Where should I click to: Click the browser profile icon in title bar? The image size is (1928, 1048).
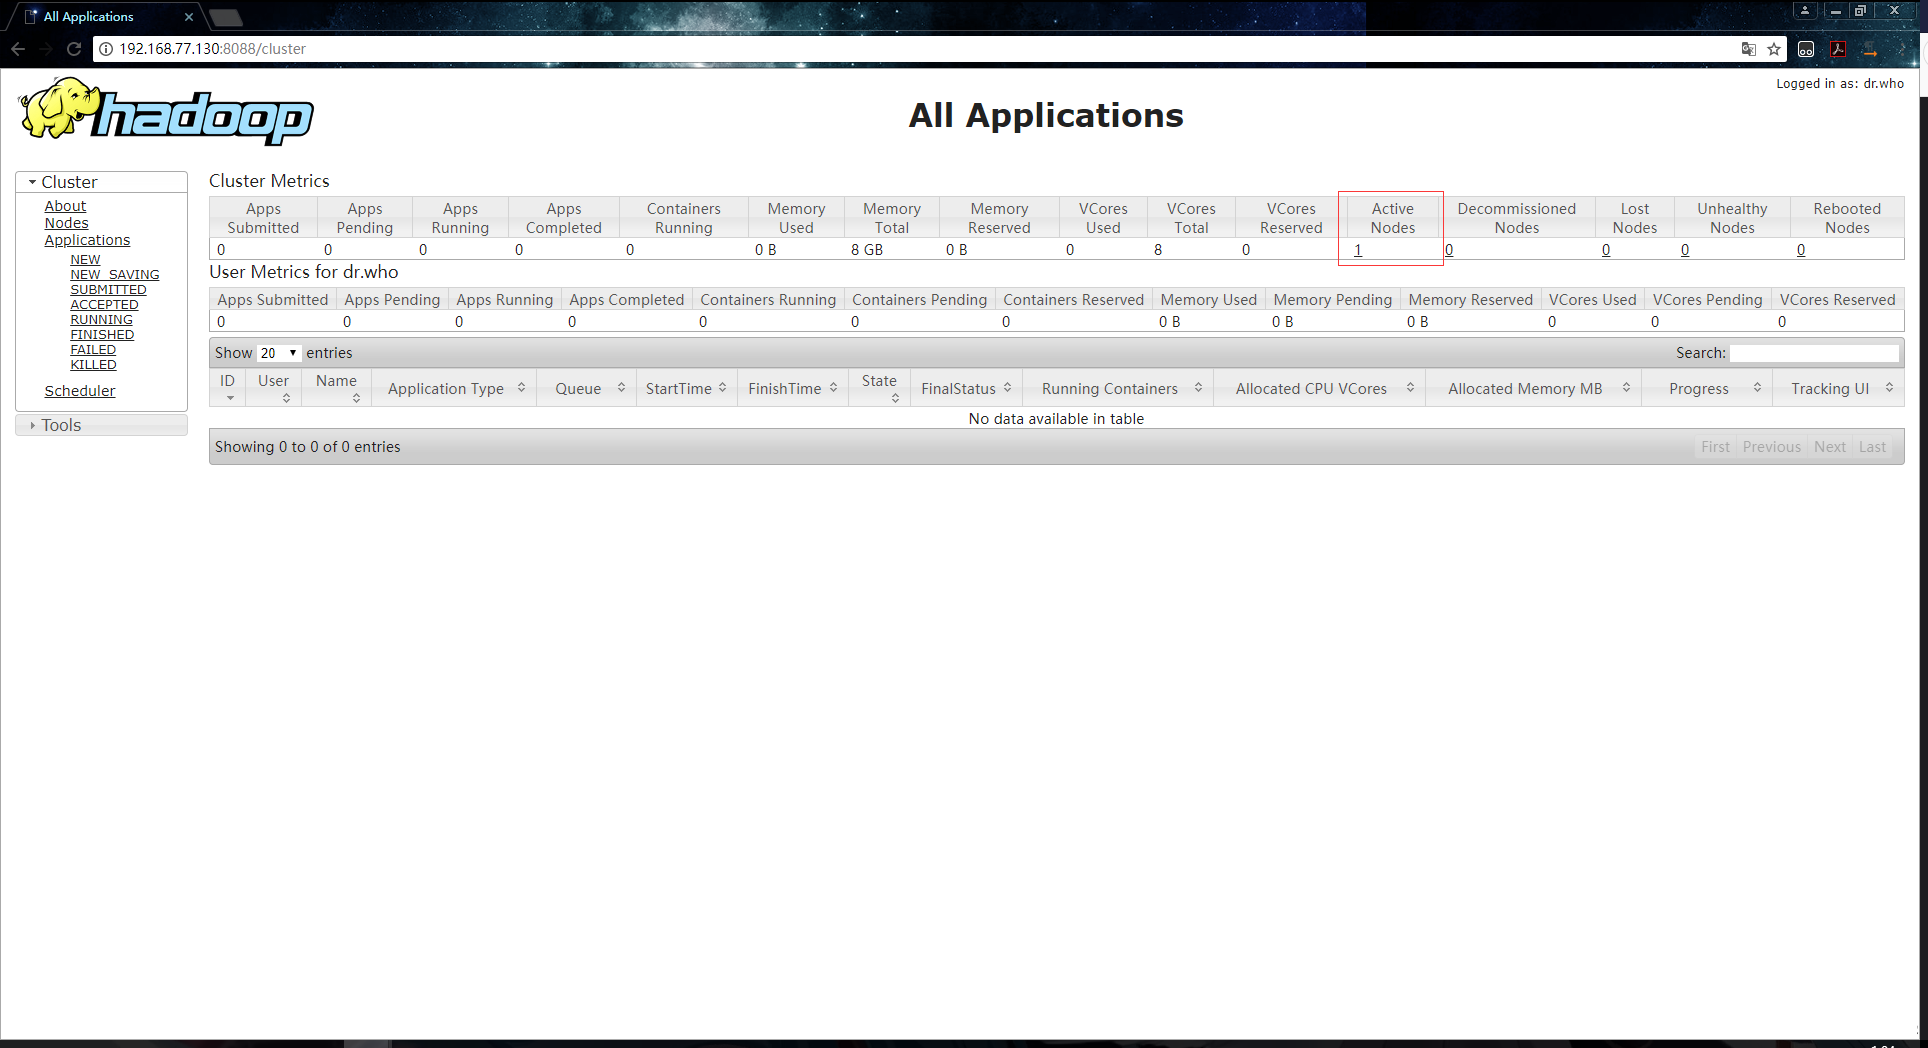[x=1805, y=11]
